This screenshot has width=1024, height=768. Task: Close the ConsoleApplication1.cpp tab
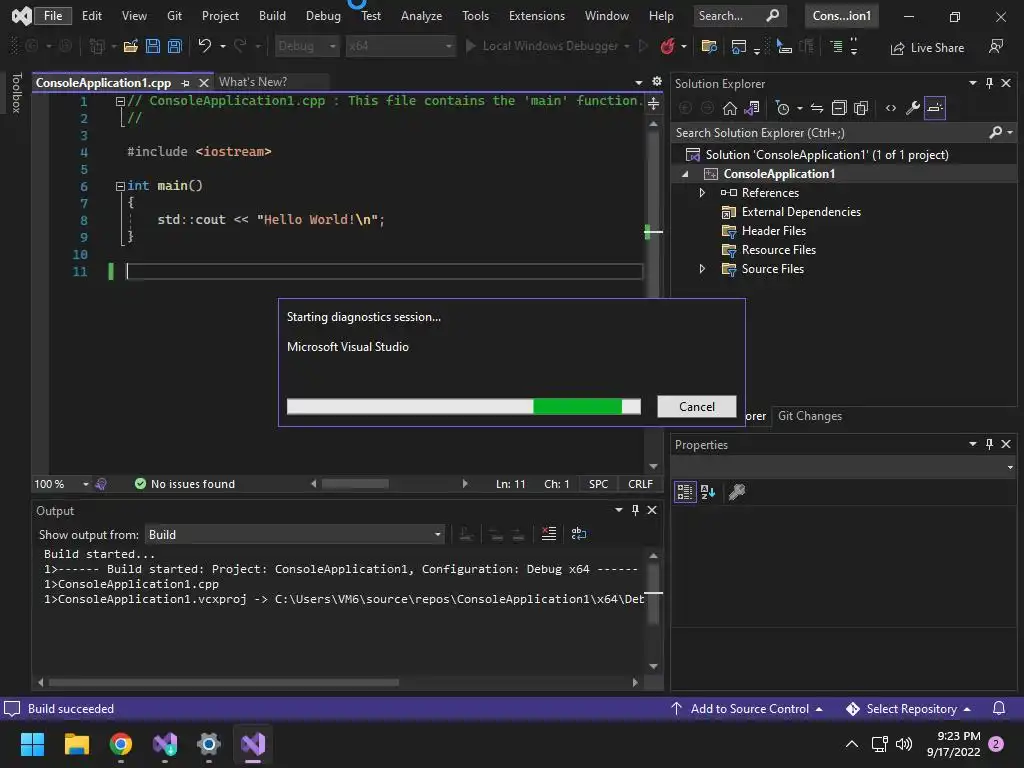(204, 83)
